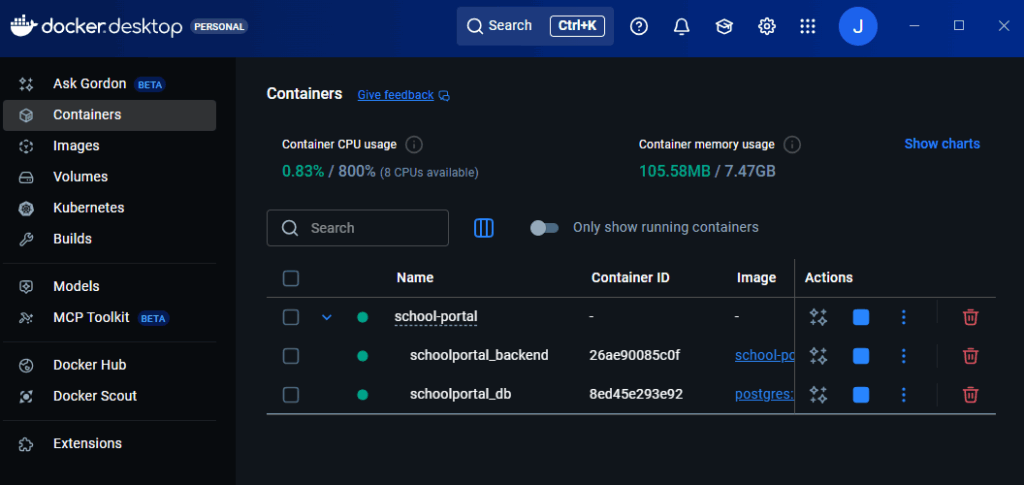Delete the schoolportal_db container

click(969, 395)
